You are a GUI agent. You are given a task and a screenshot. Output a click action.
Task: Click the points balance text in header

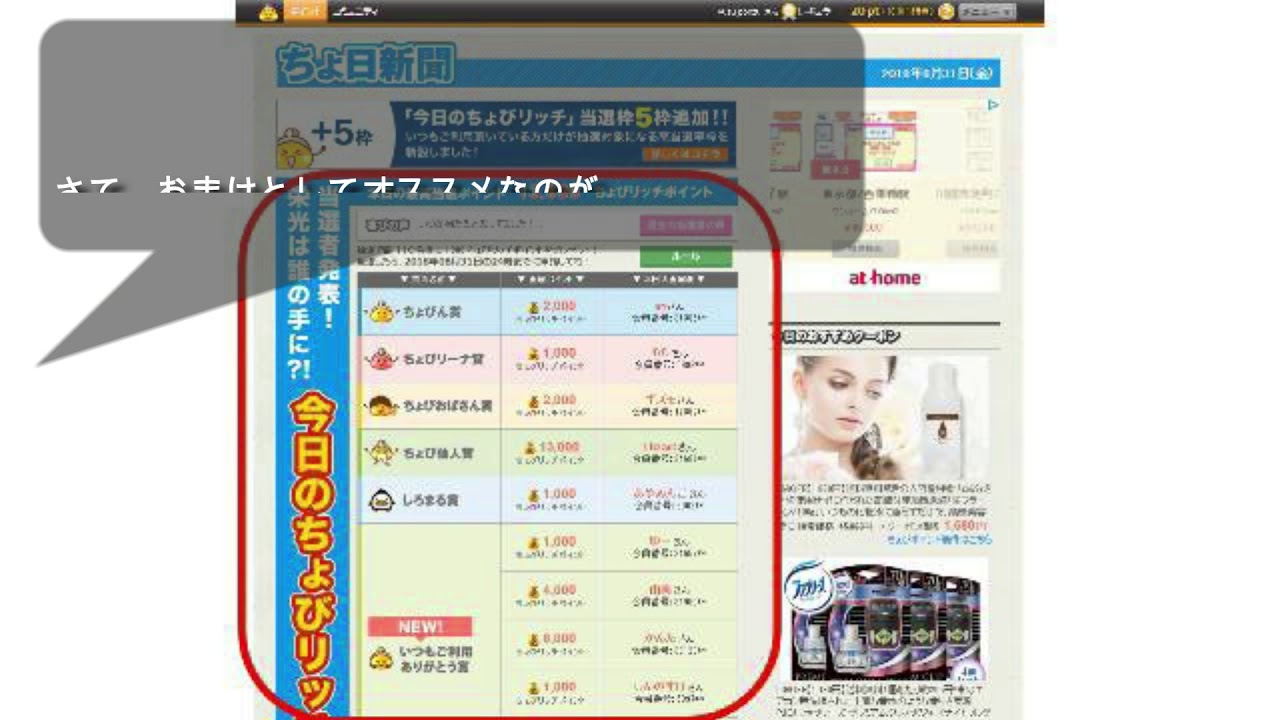tap(892, 12)
